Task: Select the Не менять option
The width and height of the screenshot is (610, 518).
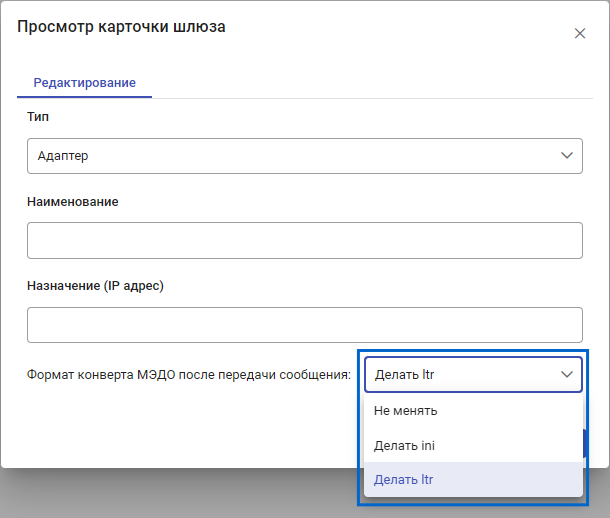Action: [473, 411]
